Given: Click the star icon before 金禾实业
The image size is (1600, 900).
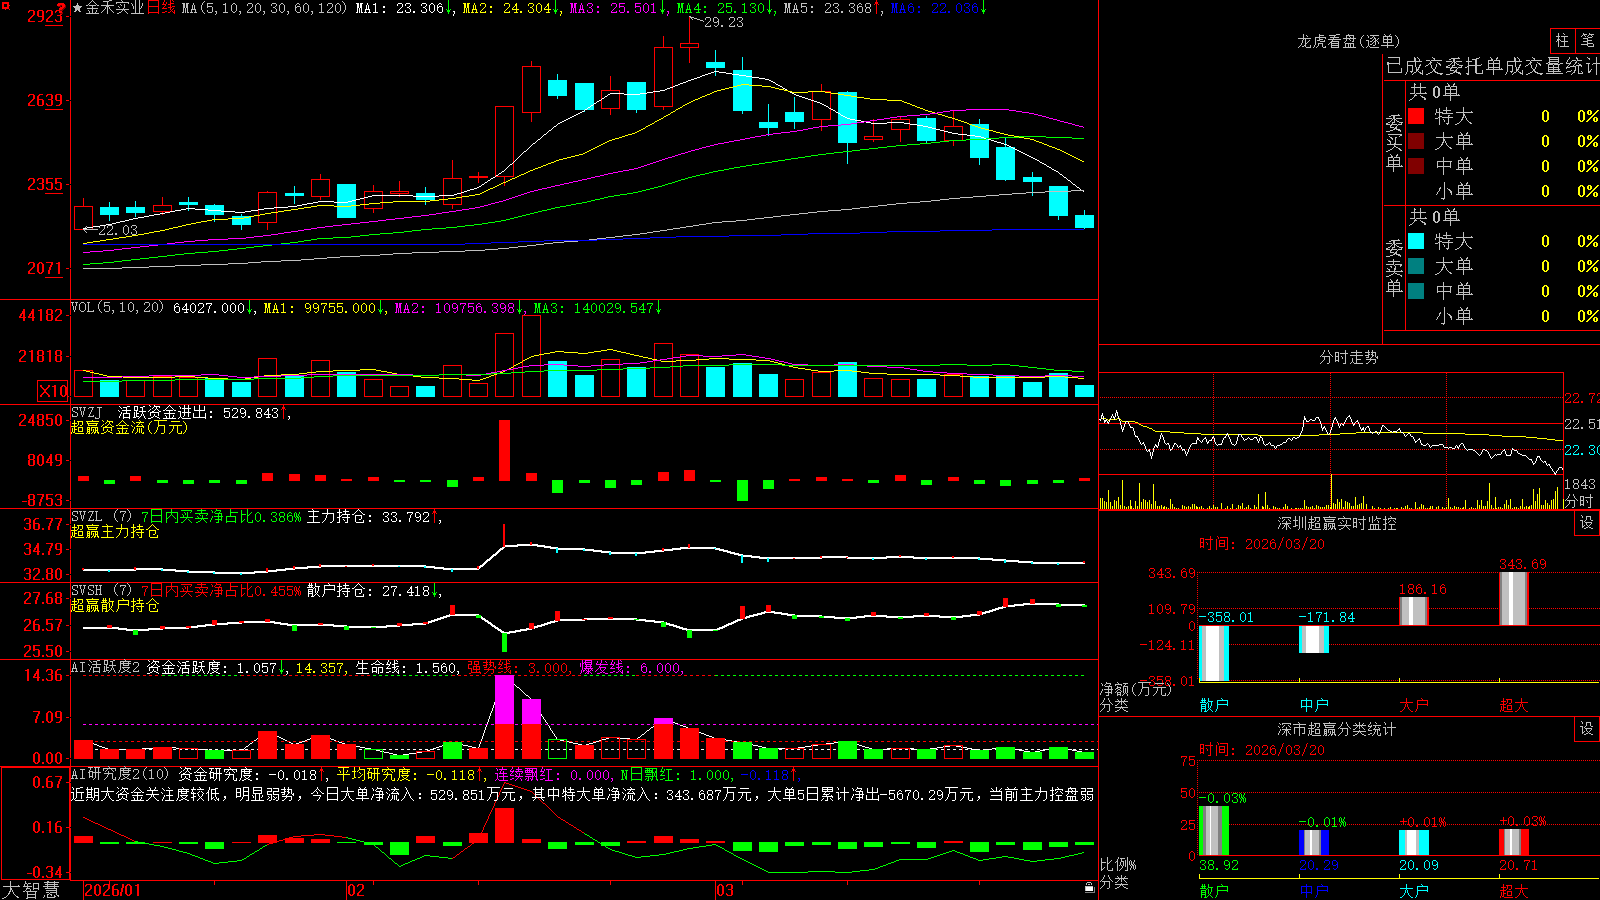Looking at the screenshot, I should click(x=77, y=8).
